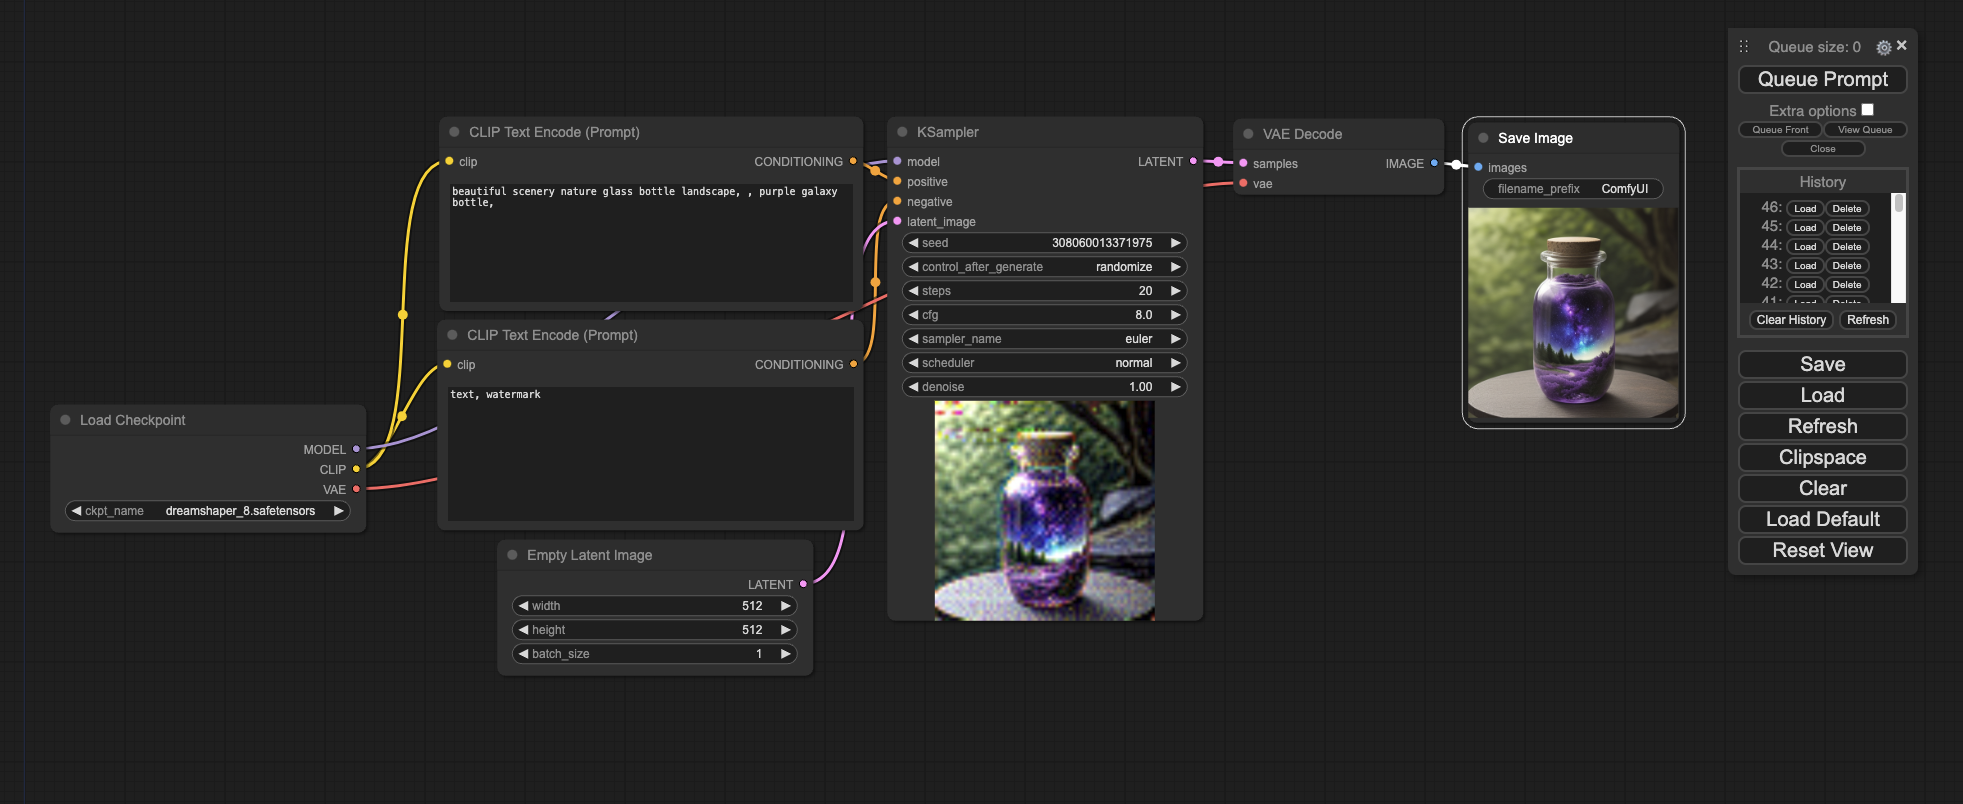
Task: Click the queue panel drag handle
Action: 1743,47
